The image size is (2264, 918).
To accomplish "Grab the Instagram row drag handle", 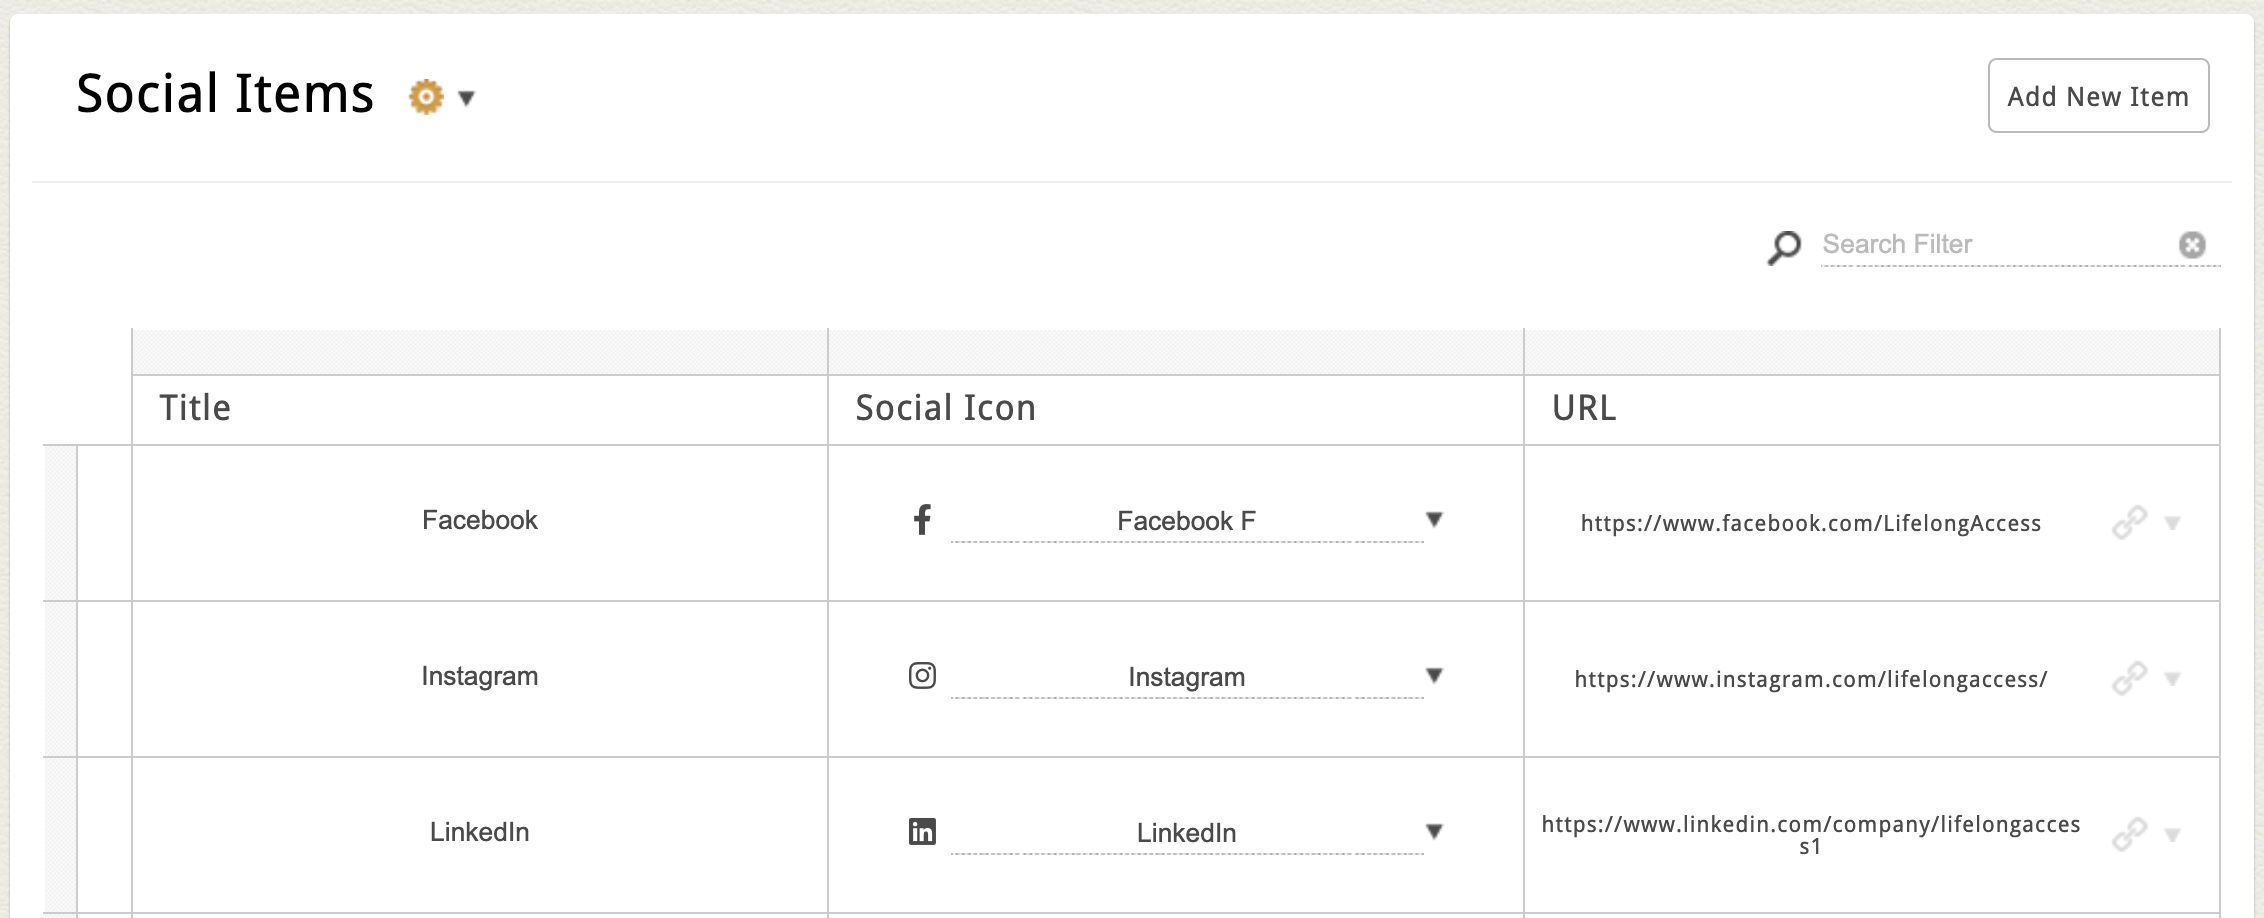I will click(x=61, y=678).
